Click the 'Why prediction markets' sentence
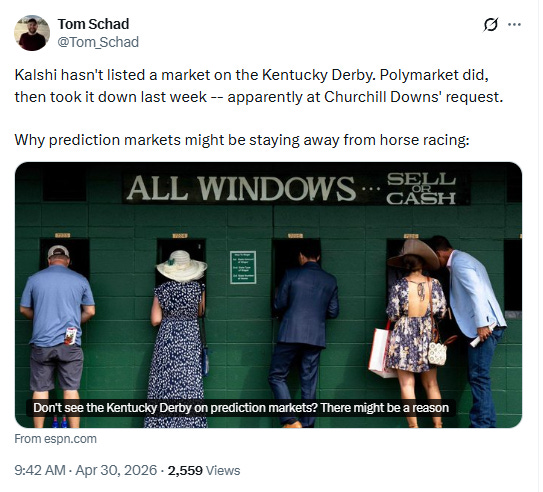Image resolution: width=543 pixels, height=492 pixels. point(242,140)
